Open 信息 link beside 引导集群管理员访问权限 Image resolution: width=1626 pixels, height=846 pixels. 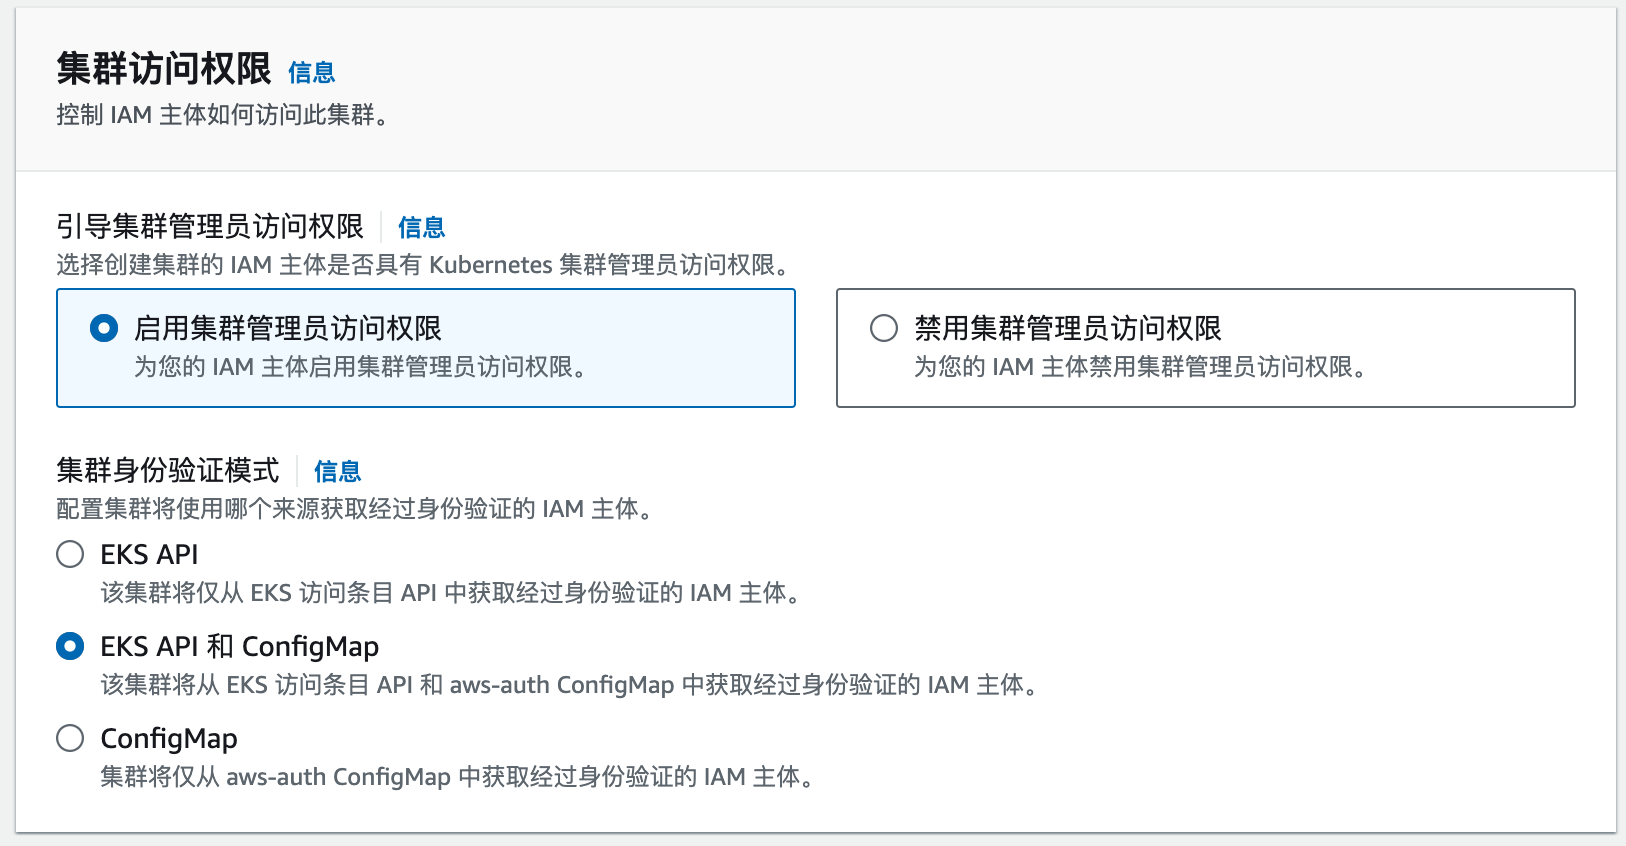[421, 227]
